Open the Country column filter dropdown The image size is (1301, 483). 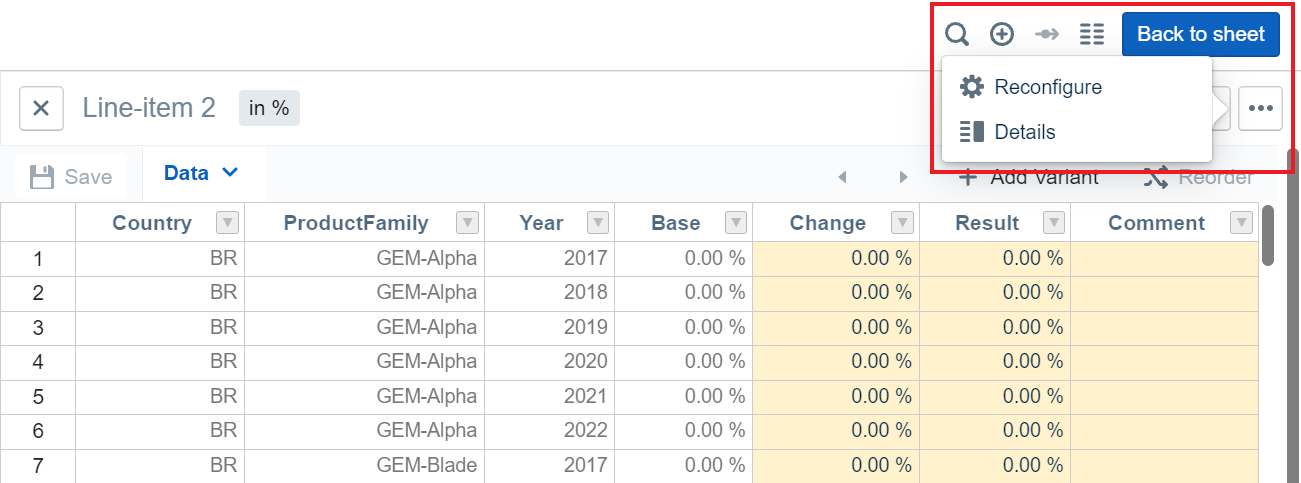(227, 223)
